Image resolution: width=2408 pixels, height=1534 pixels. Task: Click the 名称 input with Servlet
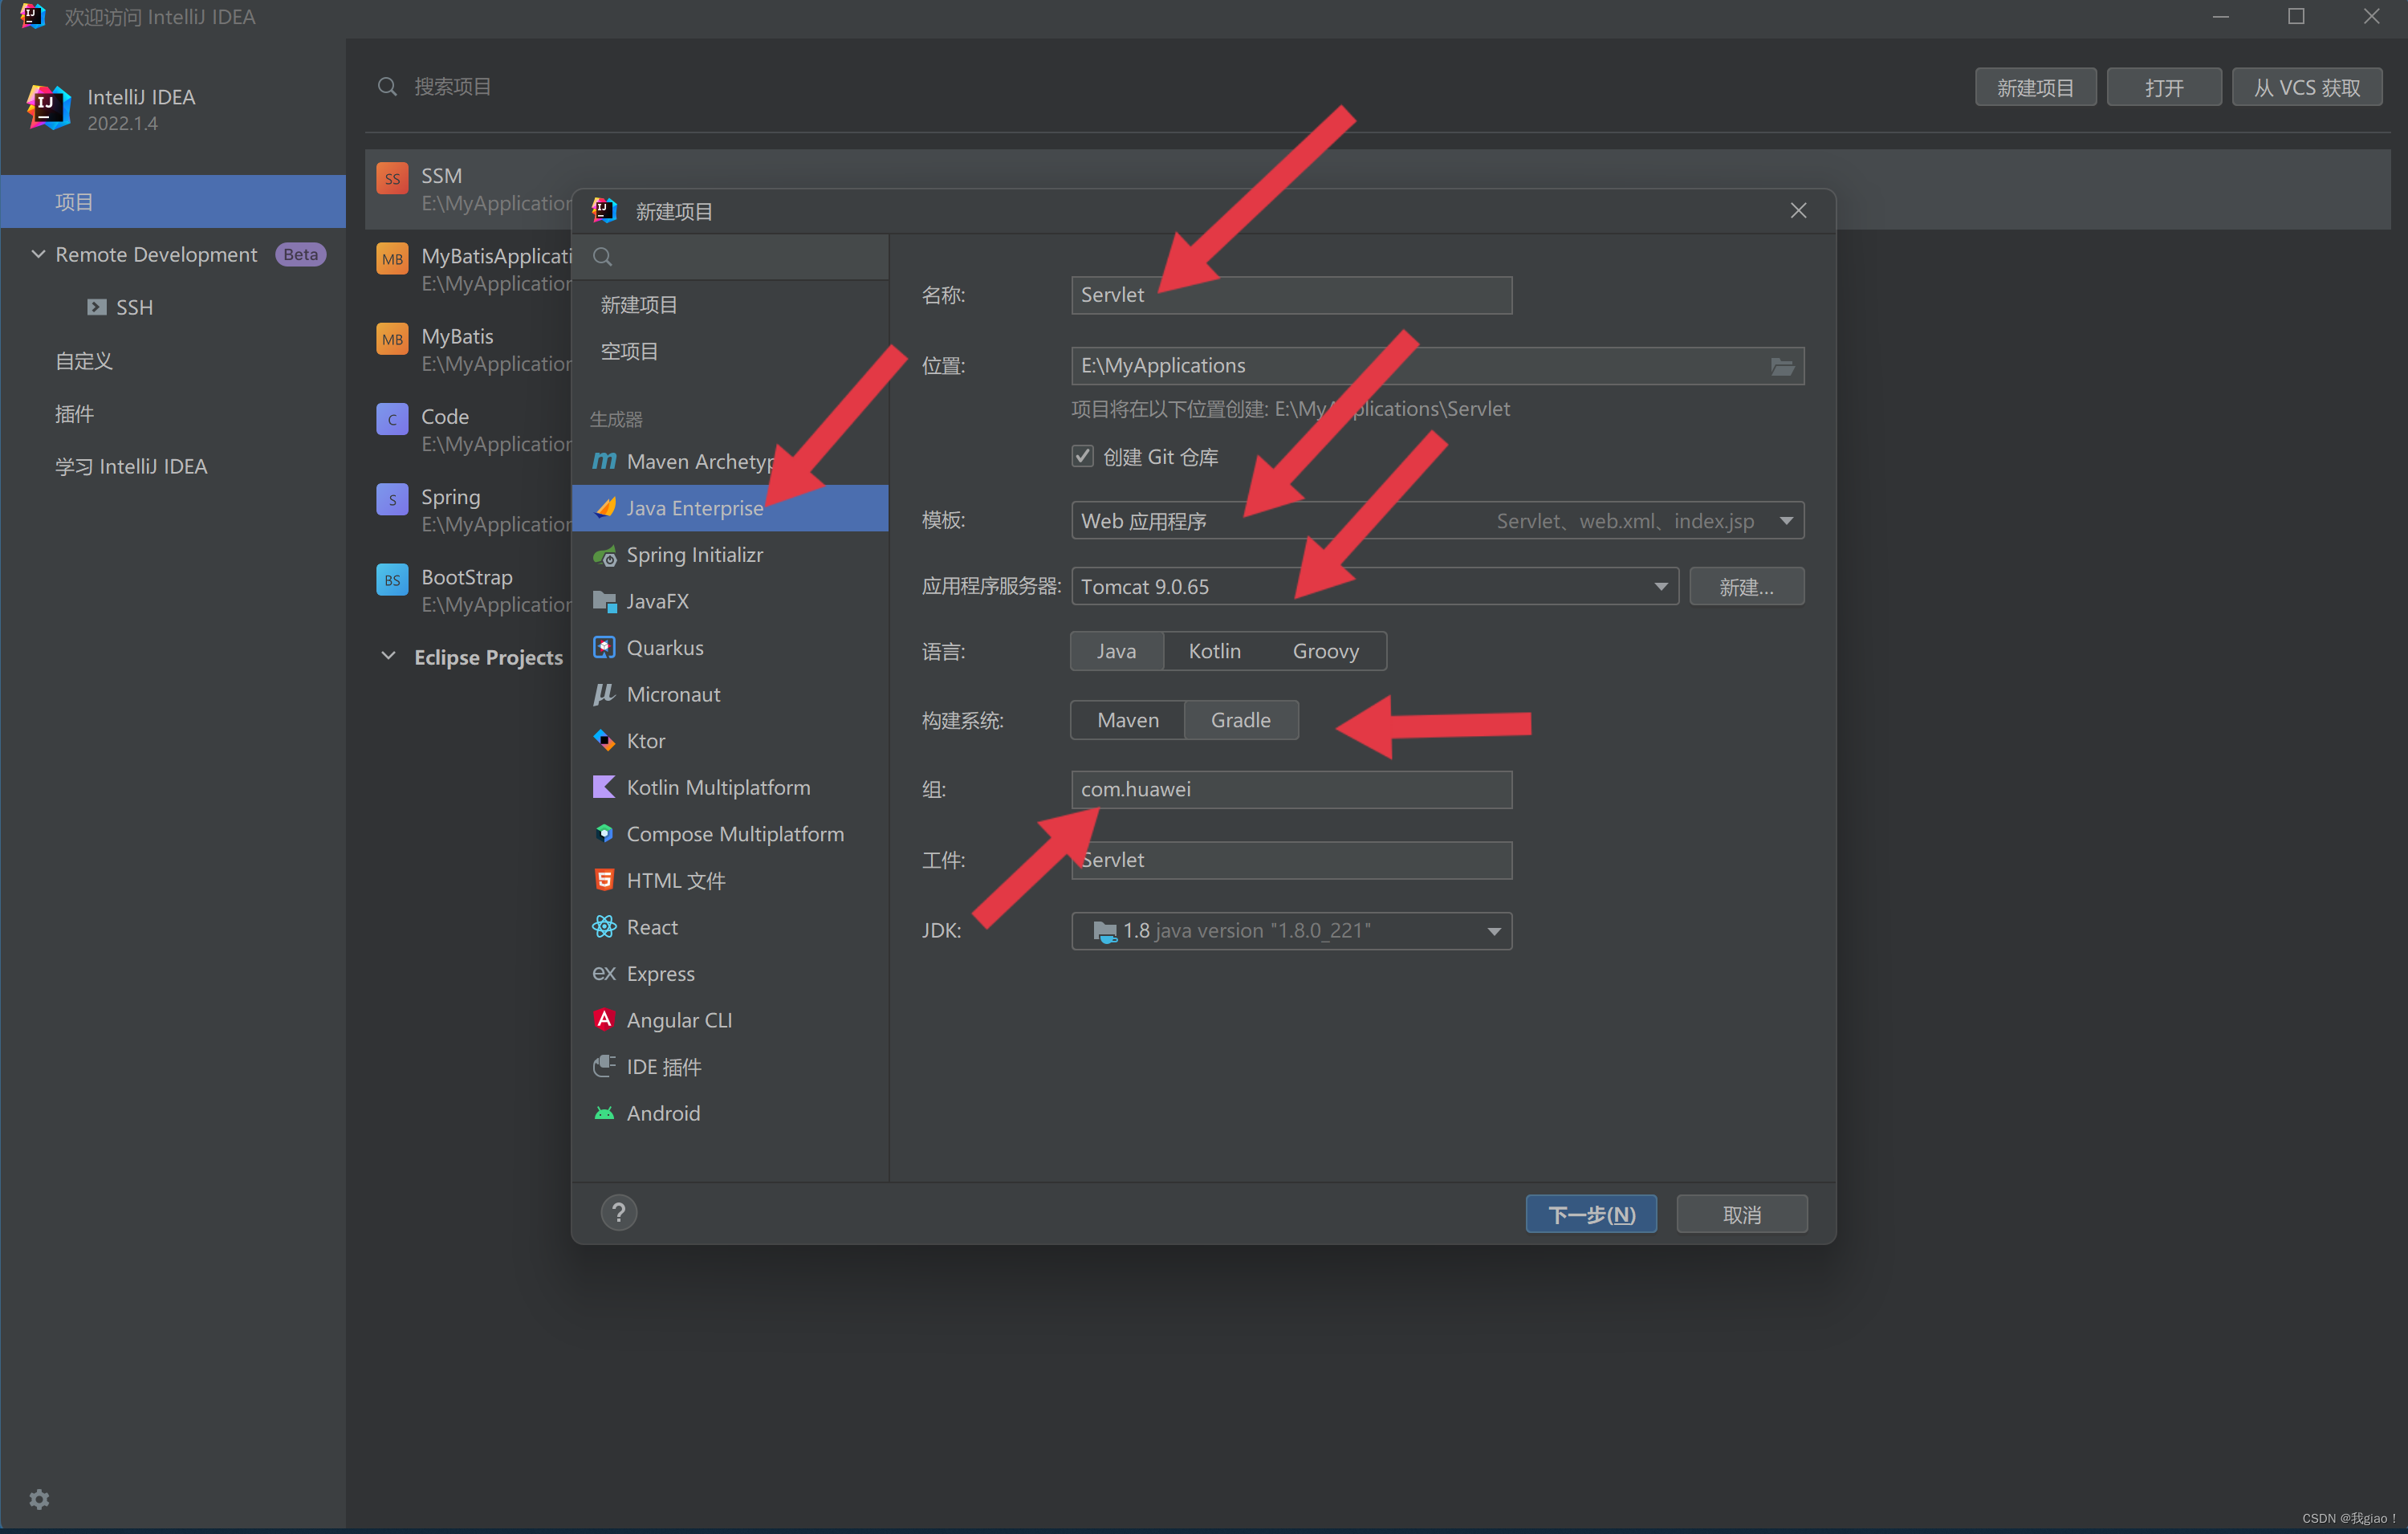1291,296
